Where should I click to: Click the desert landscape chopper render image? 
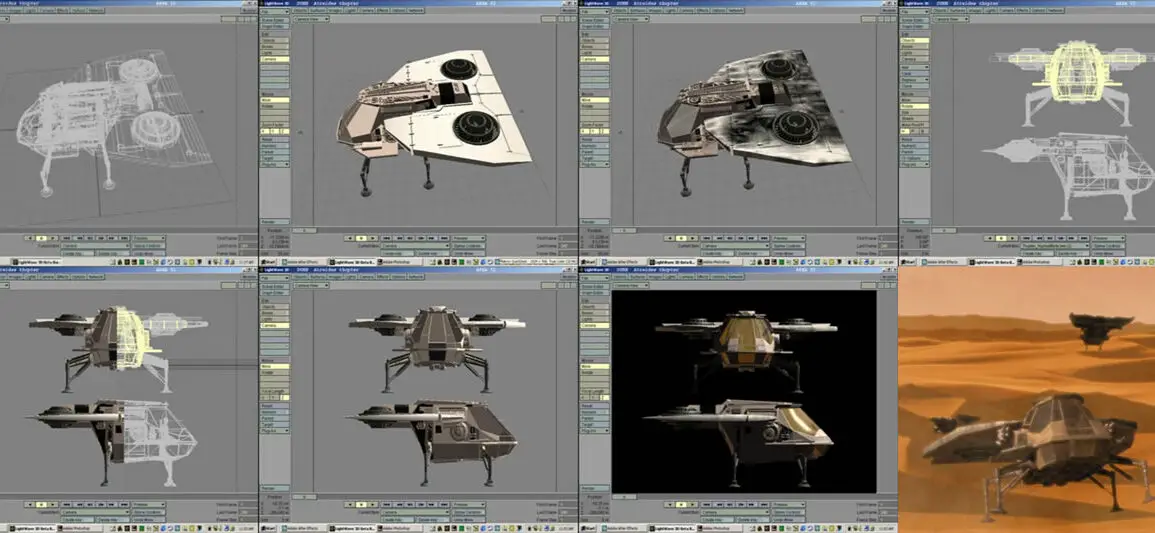1026,400
